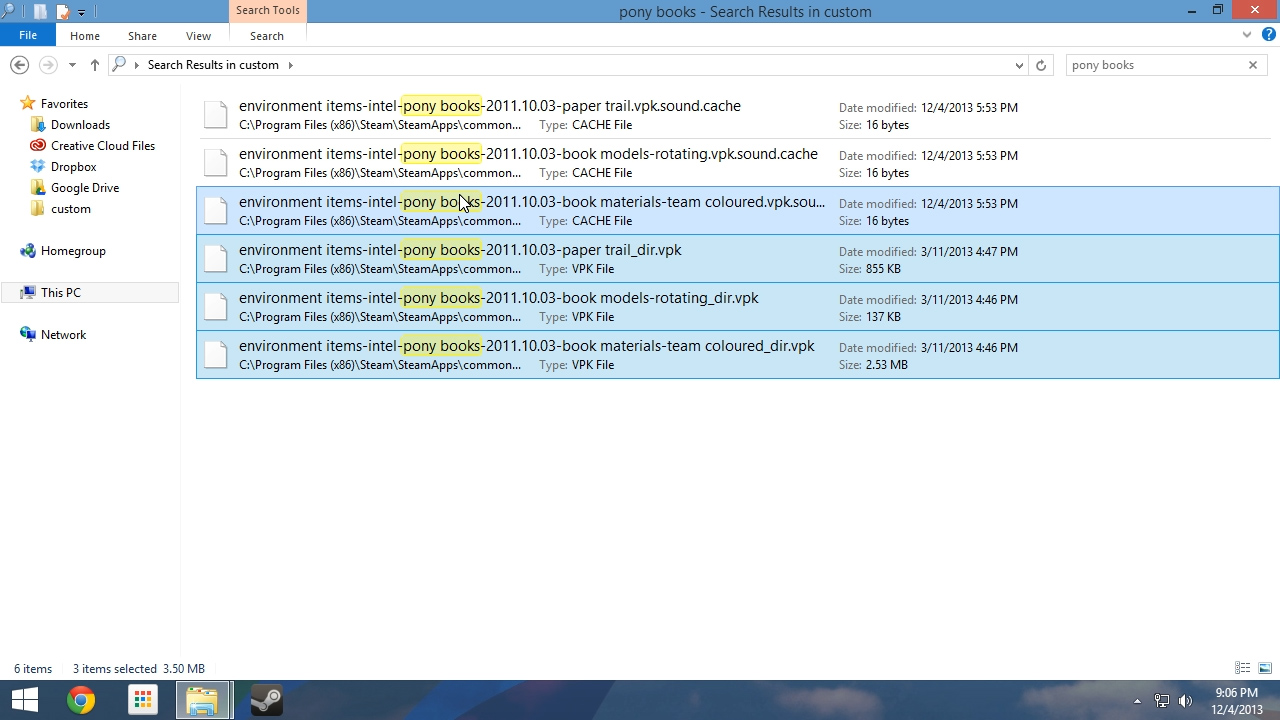Open the address bar history dropdown
This screenshot has width=1280, height=720.
click(x=1019, y=65)
